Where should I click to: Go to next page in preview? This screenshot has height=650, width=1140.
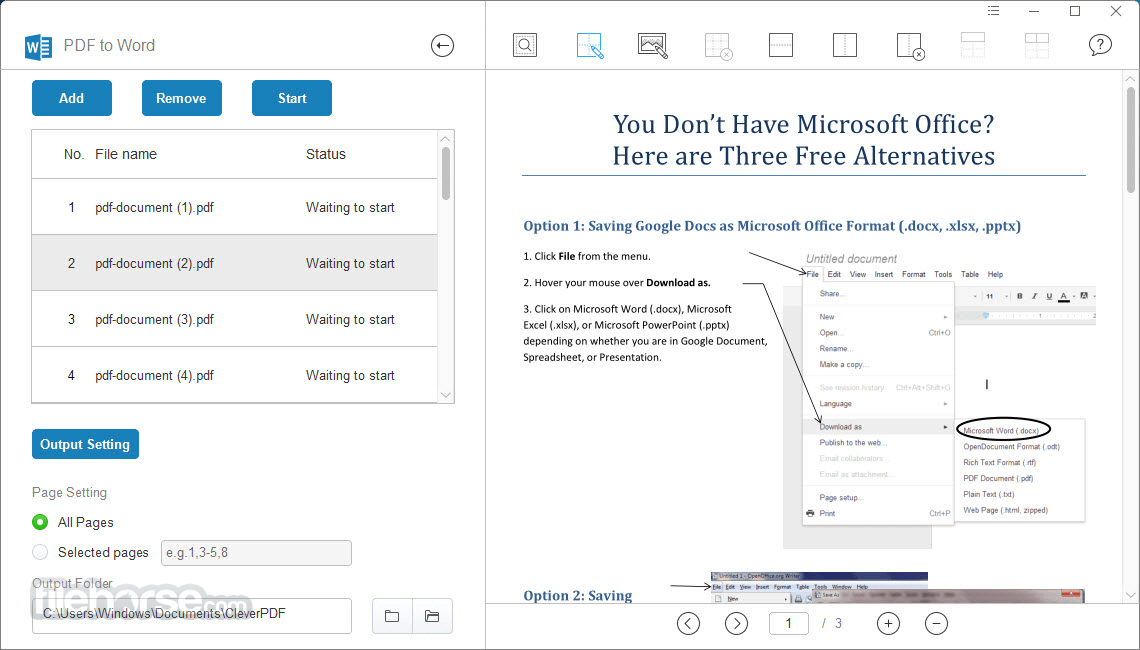tap(736, 623)
